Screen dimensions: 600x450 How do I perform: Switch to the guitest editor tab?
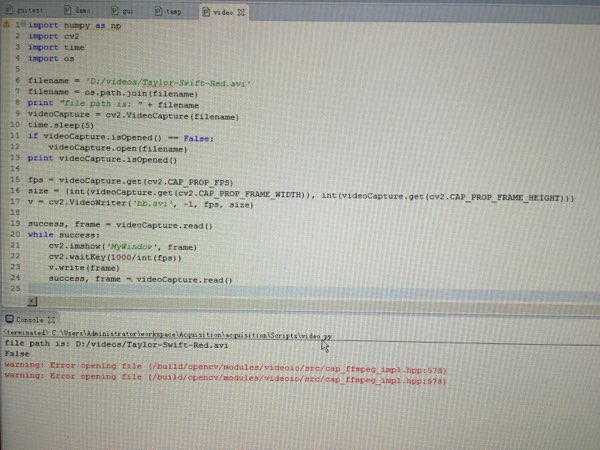(25, 10)
